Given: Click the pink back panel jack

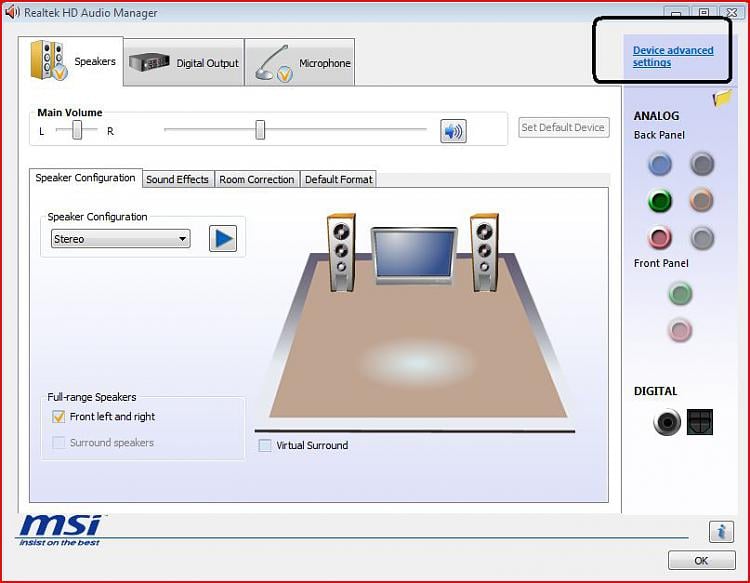Looking at the screenshot, I should click(x=660, y=238).
